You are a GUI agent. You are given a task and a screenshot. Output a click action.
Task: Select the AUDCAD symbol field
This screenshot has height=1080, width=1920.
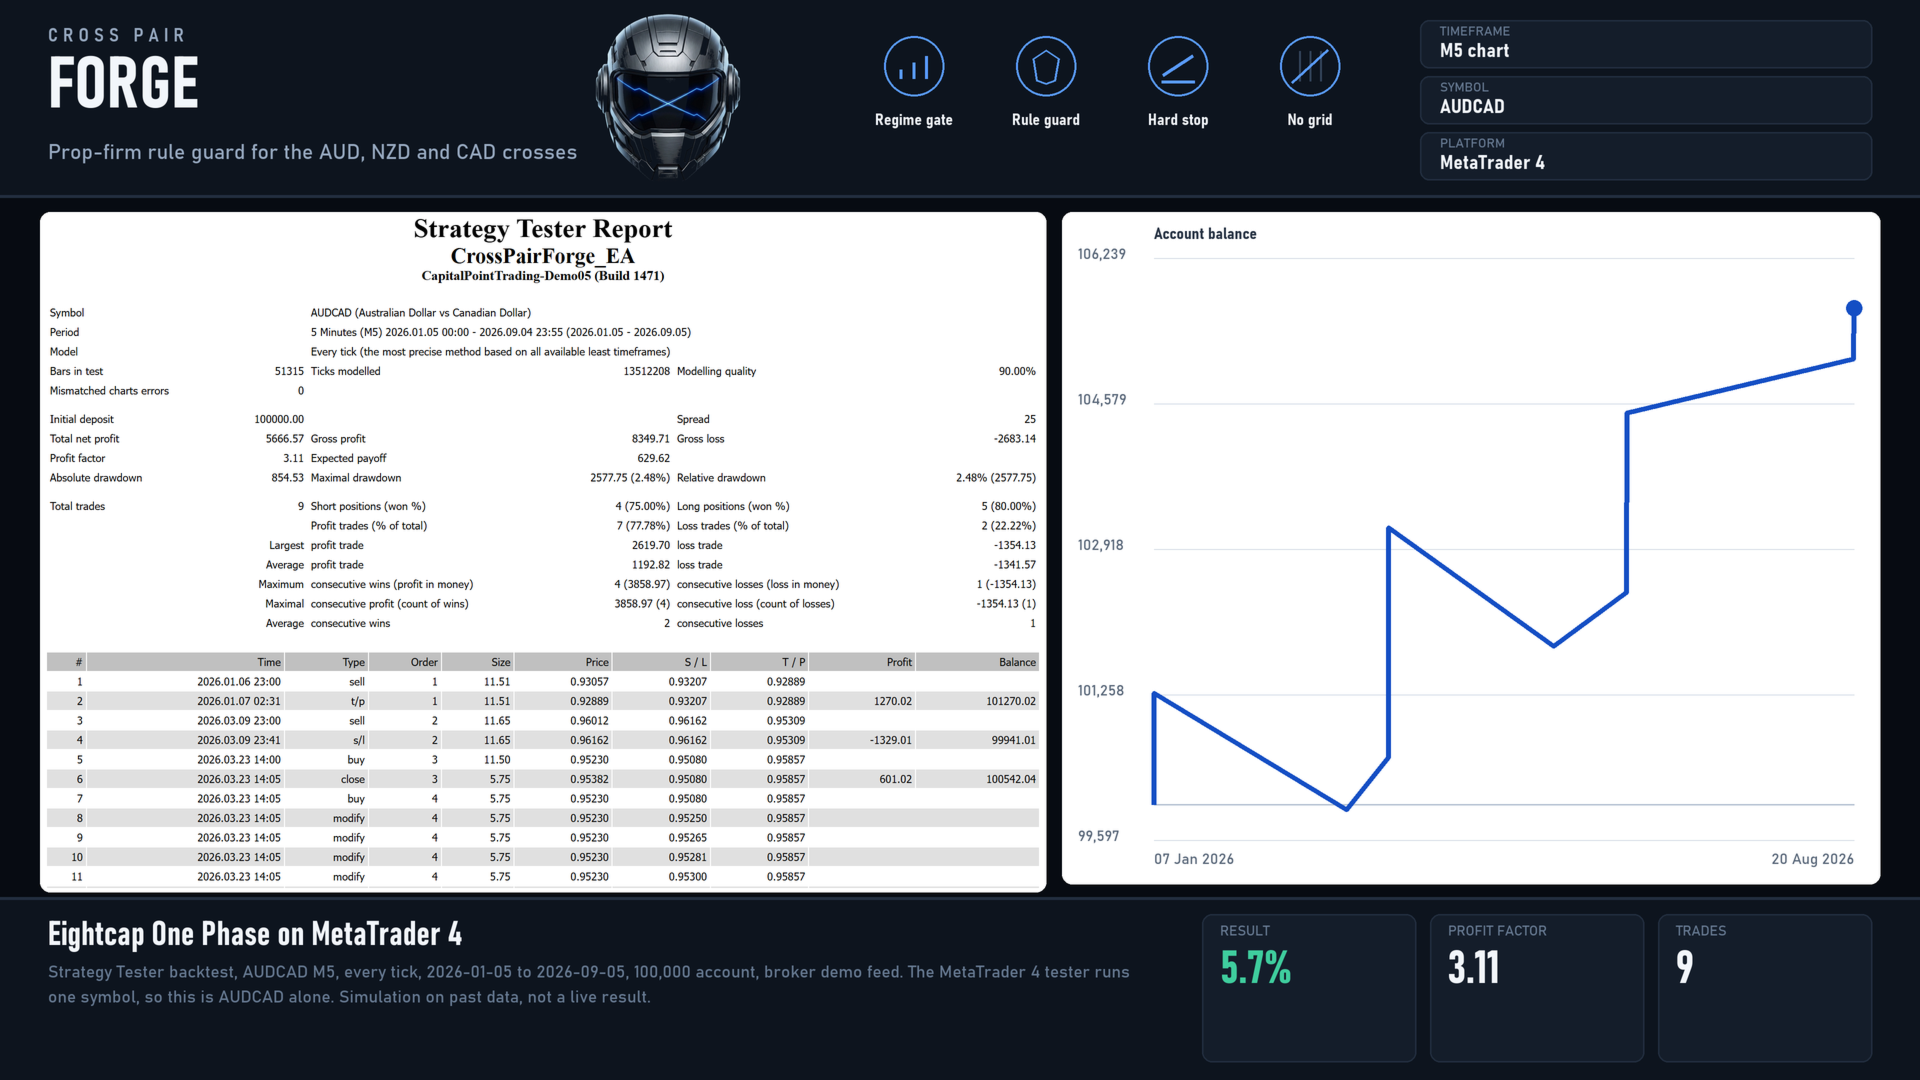tap(1645, 100)
